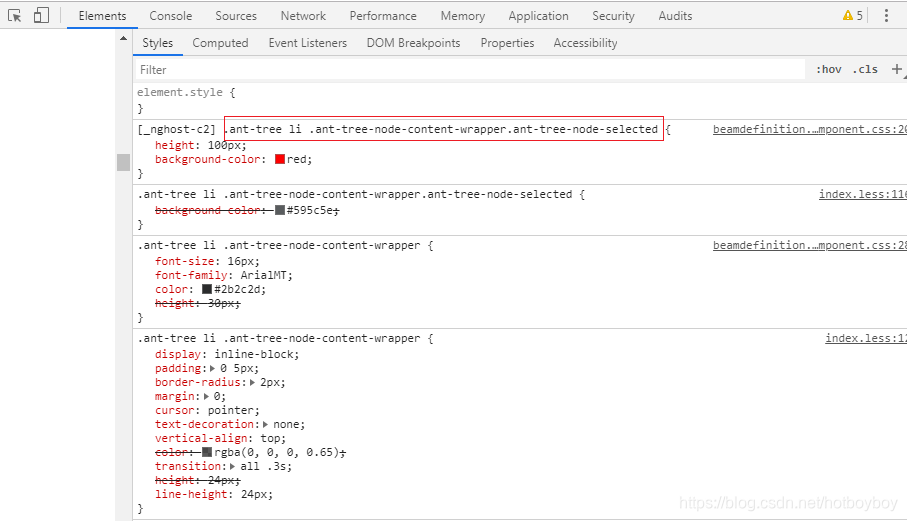The image size is (907, 521).
Task: Click the vertical-align top value
Action: [x=270, y=438]
